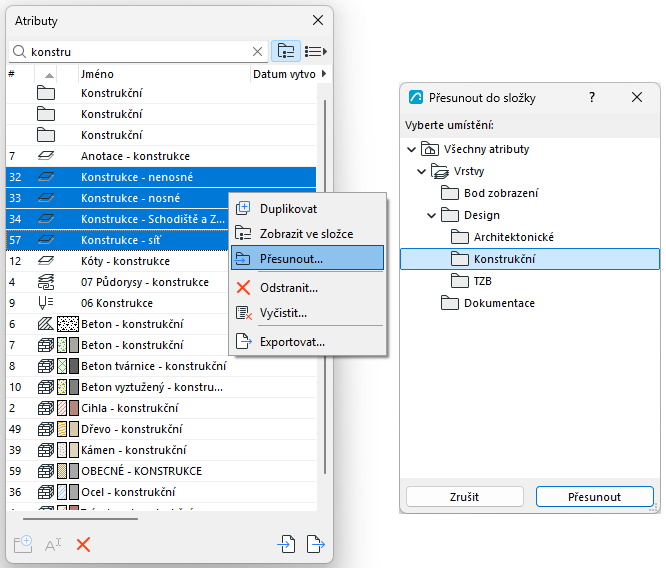Clear the konstru search text
666x568 pixels.
click(x=257, y=52)
